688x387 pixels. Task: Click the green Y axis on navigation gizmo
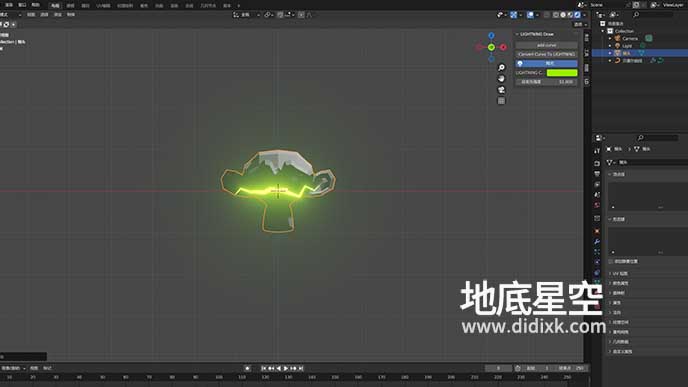[x=491, y=47]
